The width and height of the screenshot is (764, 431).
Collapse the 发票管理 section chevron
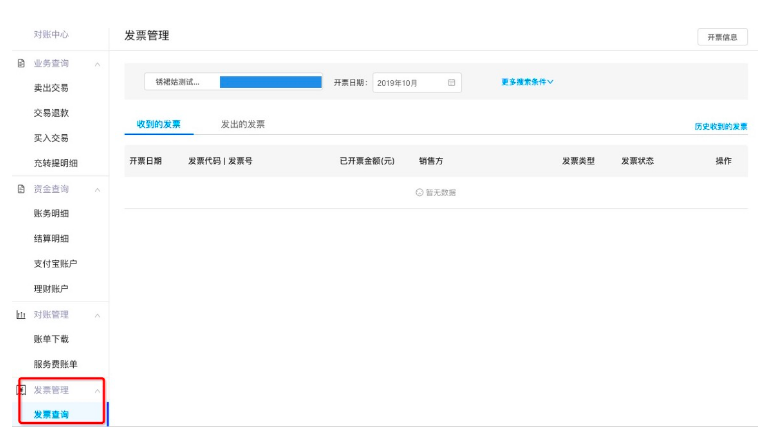97,391
